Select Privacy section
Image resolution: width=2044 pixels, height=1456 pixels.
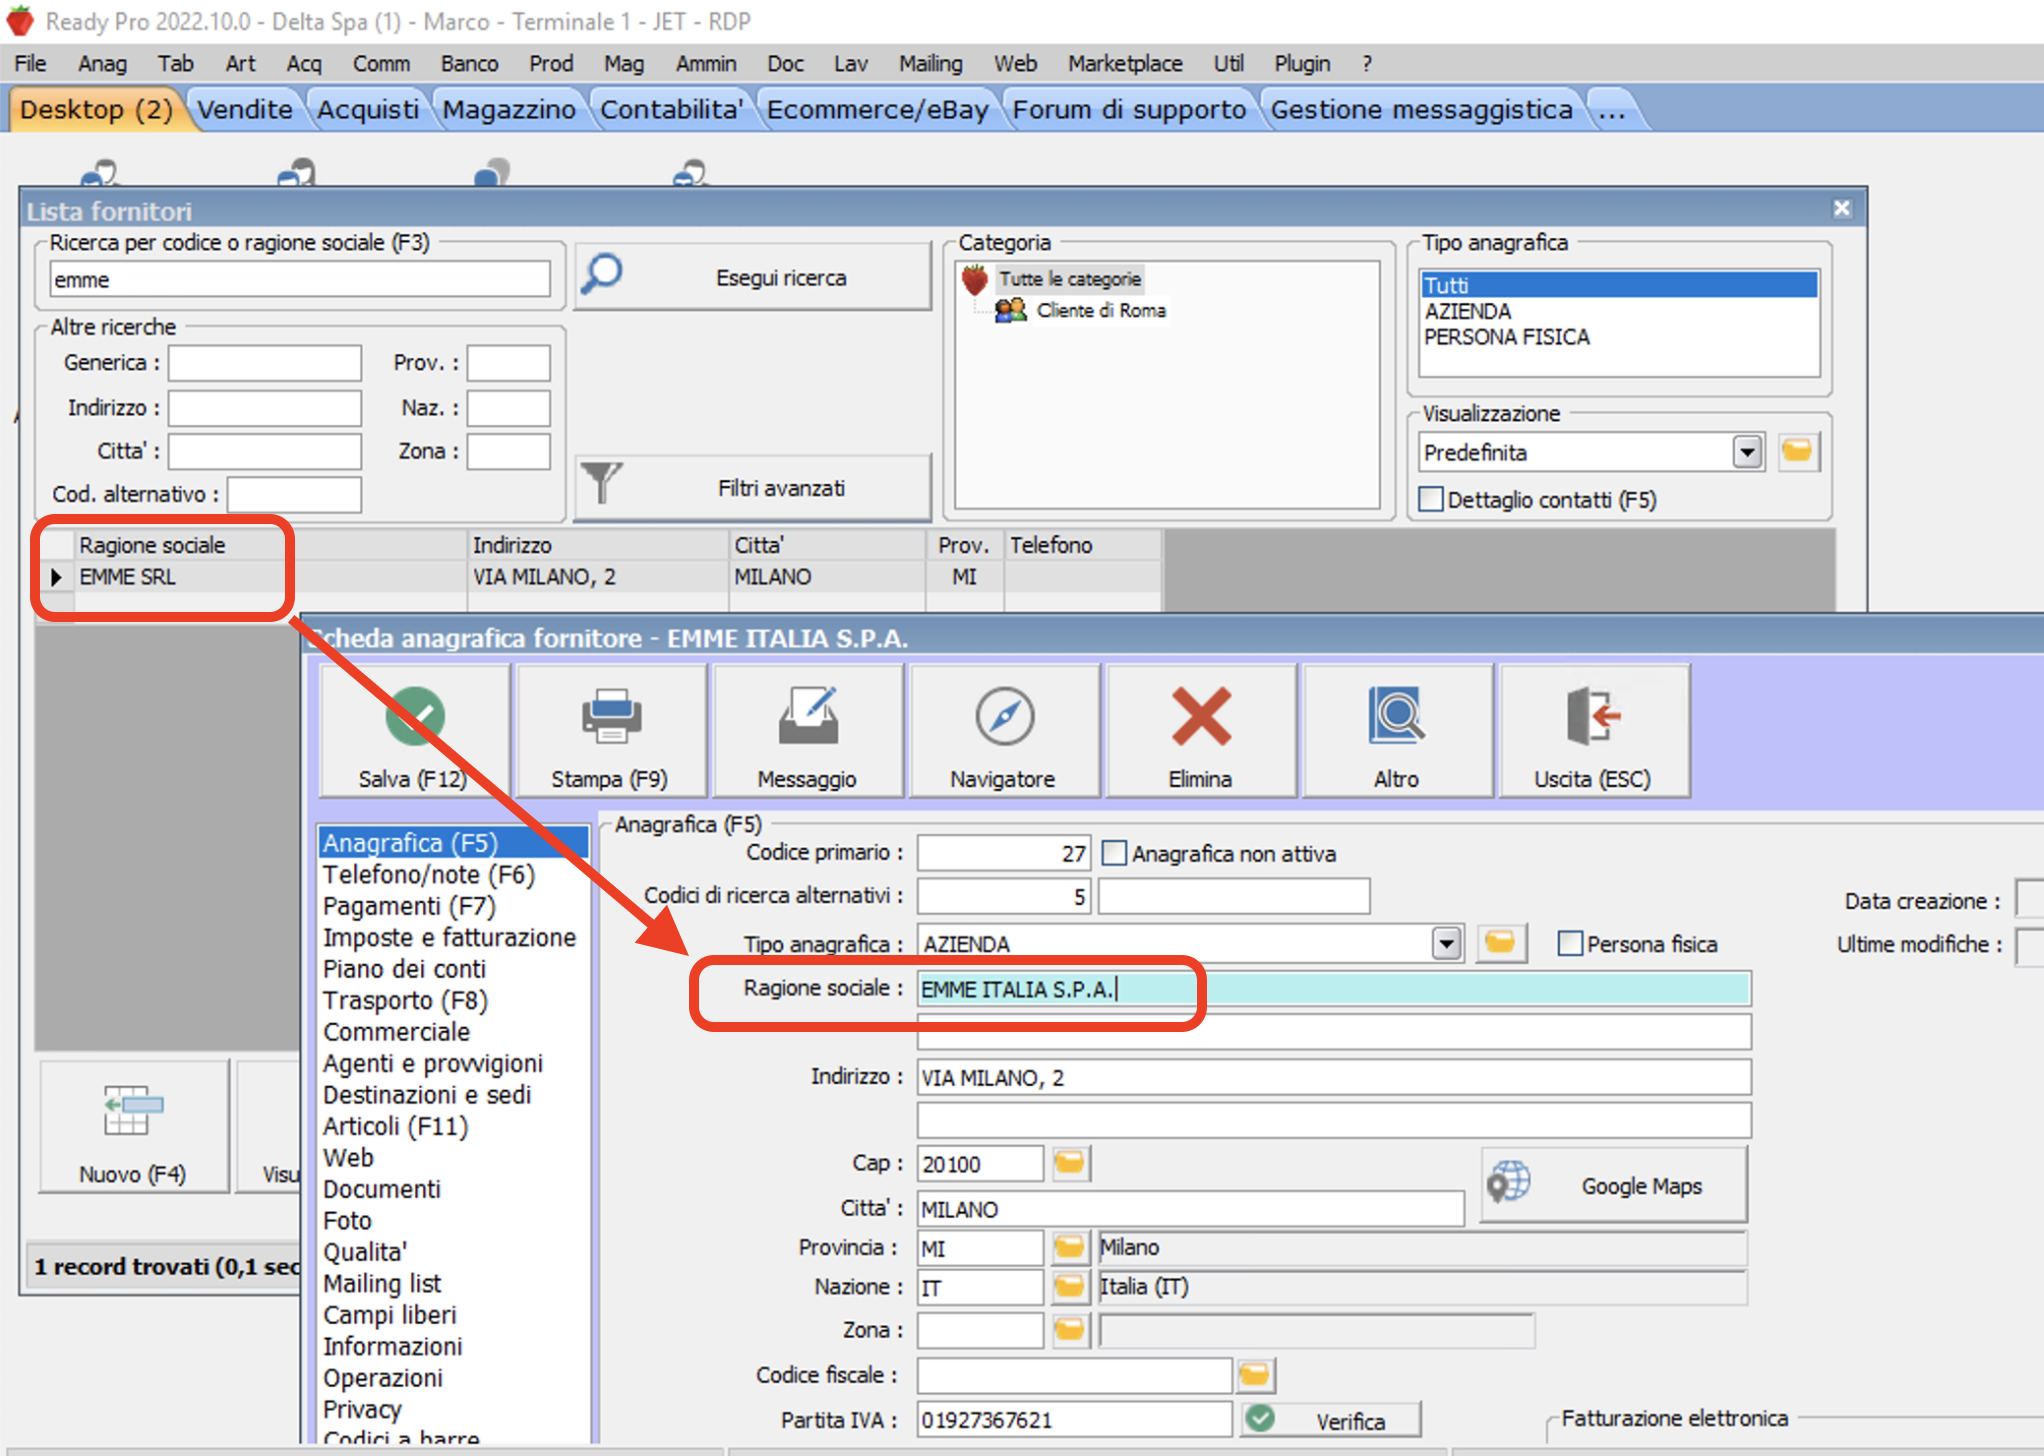pyautogui.click(x=362, y=1410)
